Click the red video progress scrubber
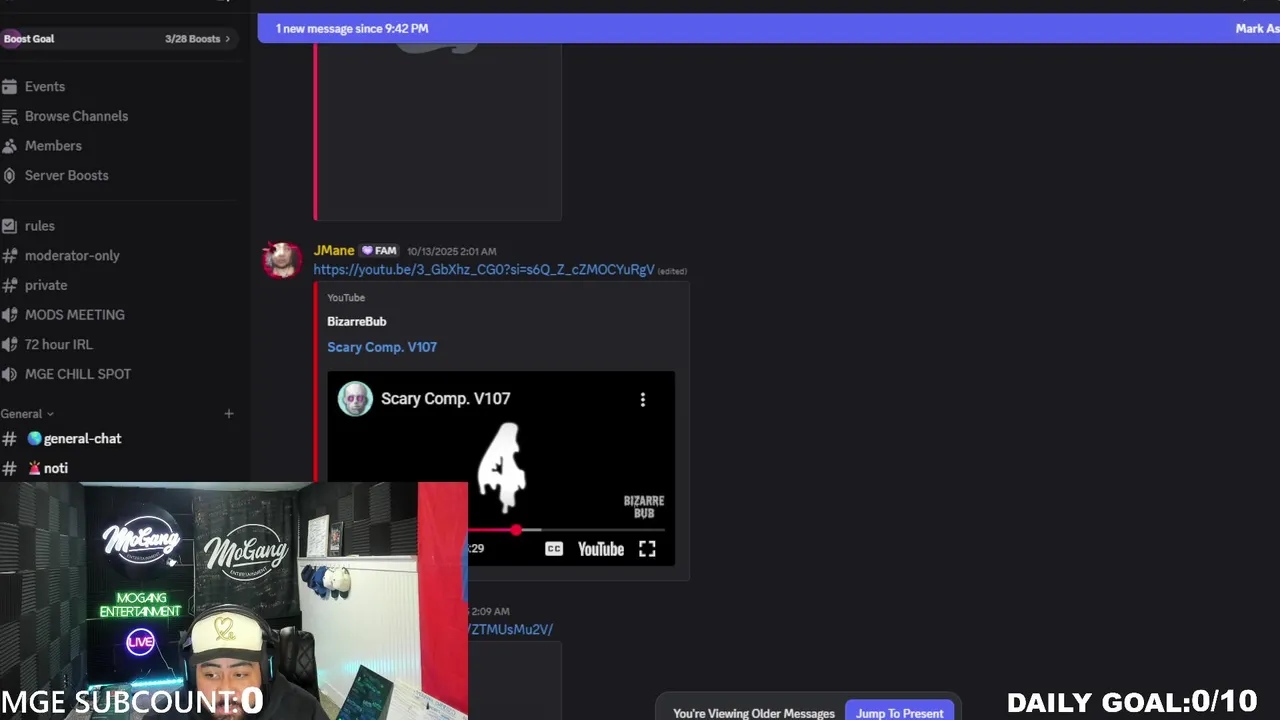 pyautogui.click(x=516, y=530)
